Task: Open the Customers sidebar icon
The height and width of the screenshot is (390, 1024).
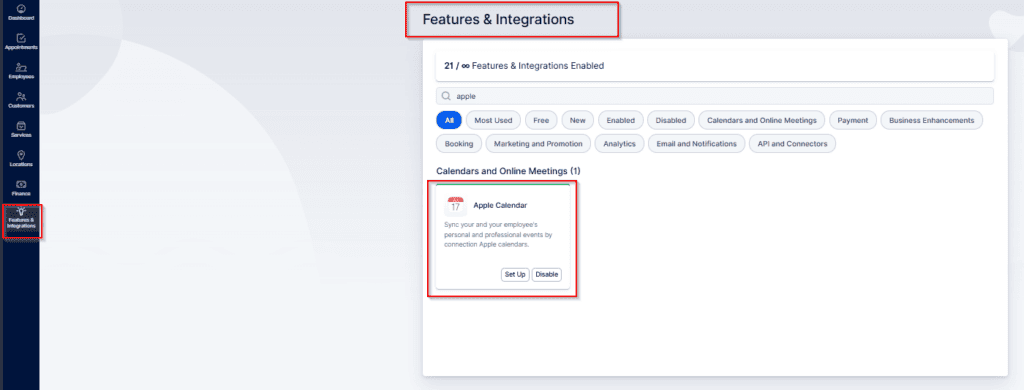Action: (x=21, y=100)
